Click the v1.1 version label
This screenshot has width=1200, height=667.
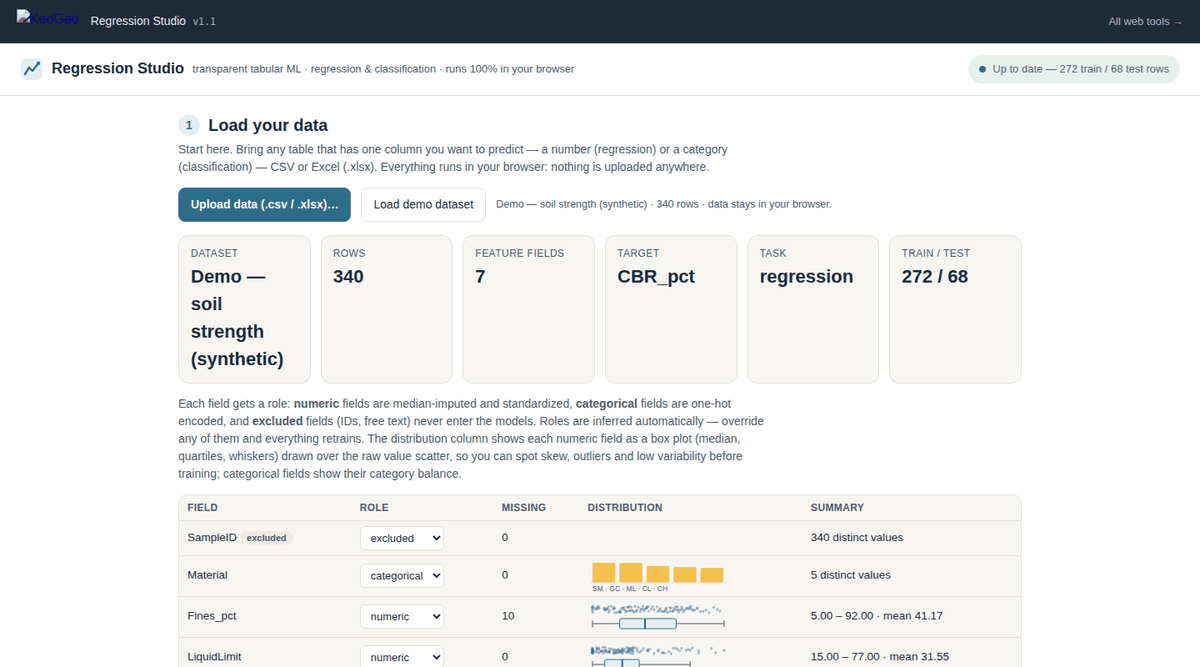[204, 22]
